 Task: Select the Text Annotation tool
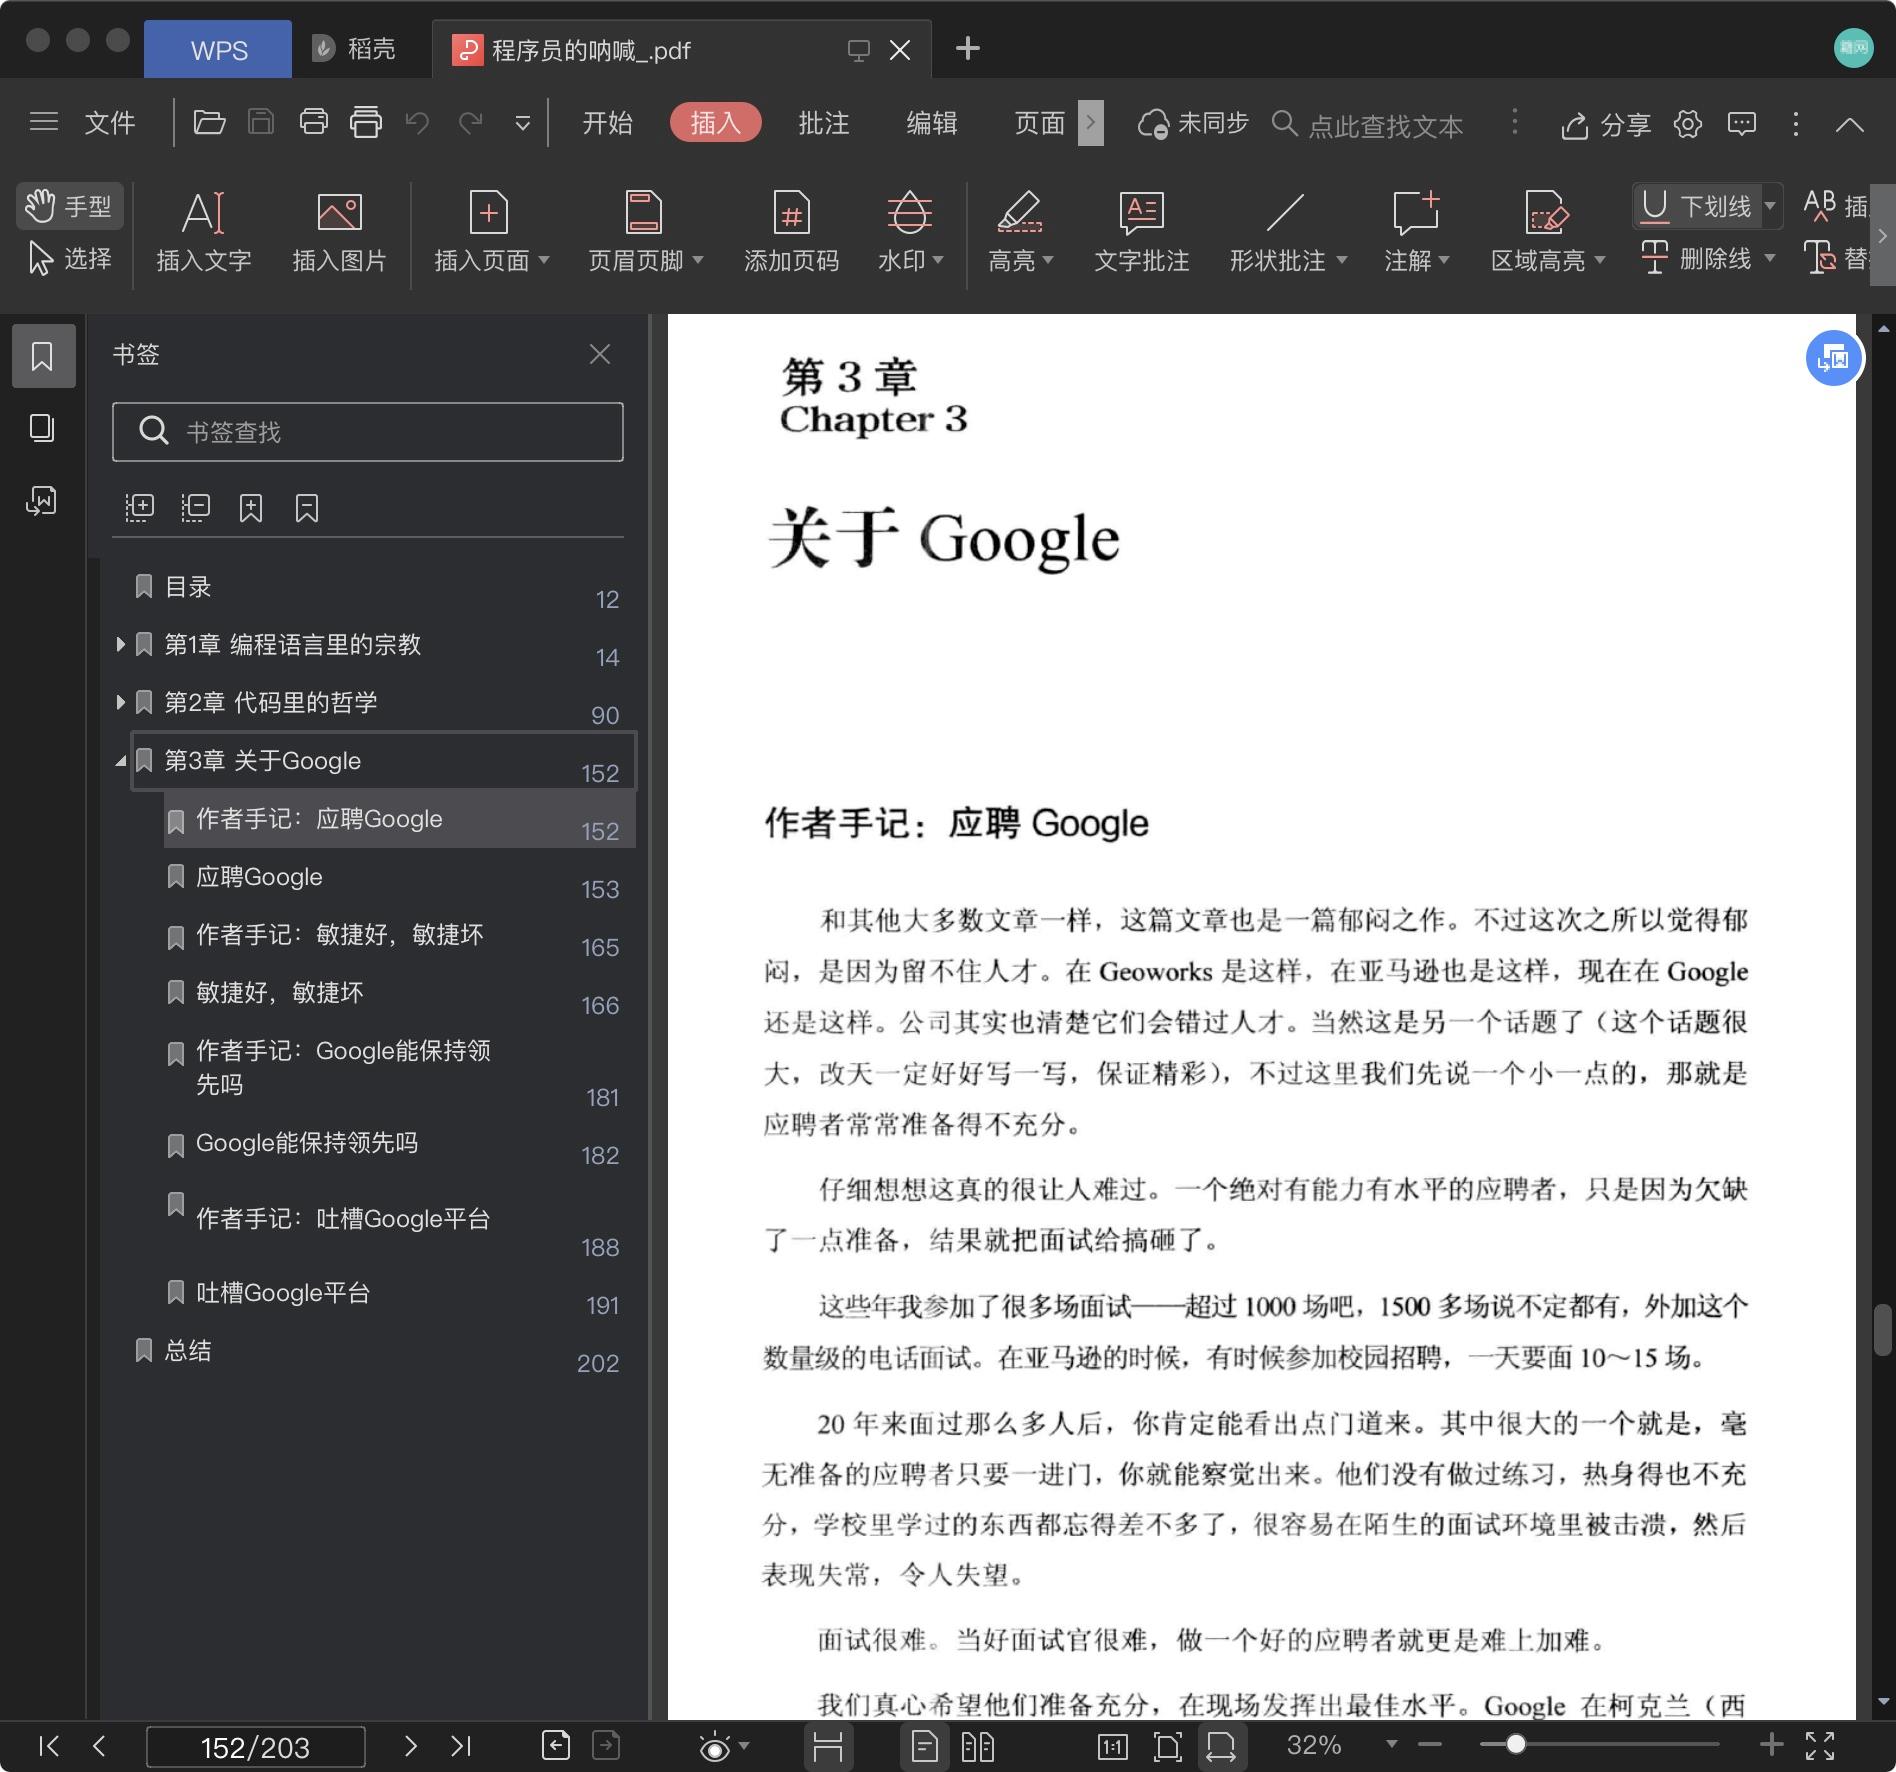point(1141,233)
